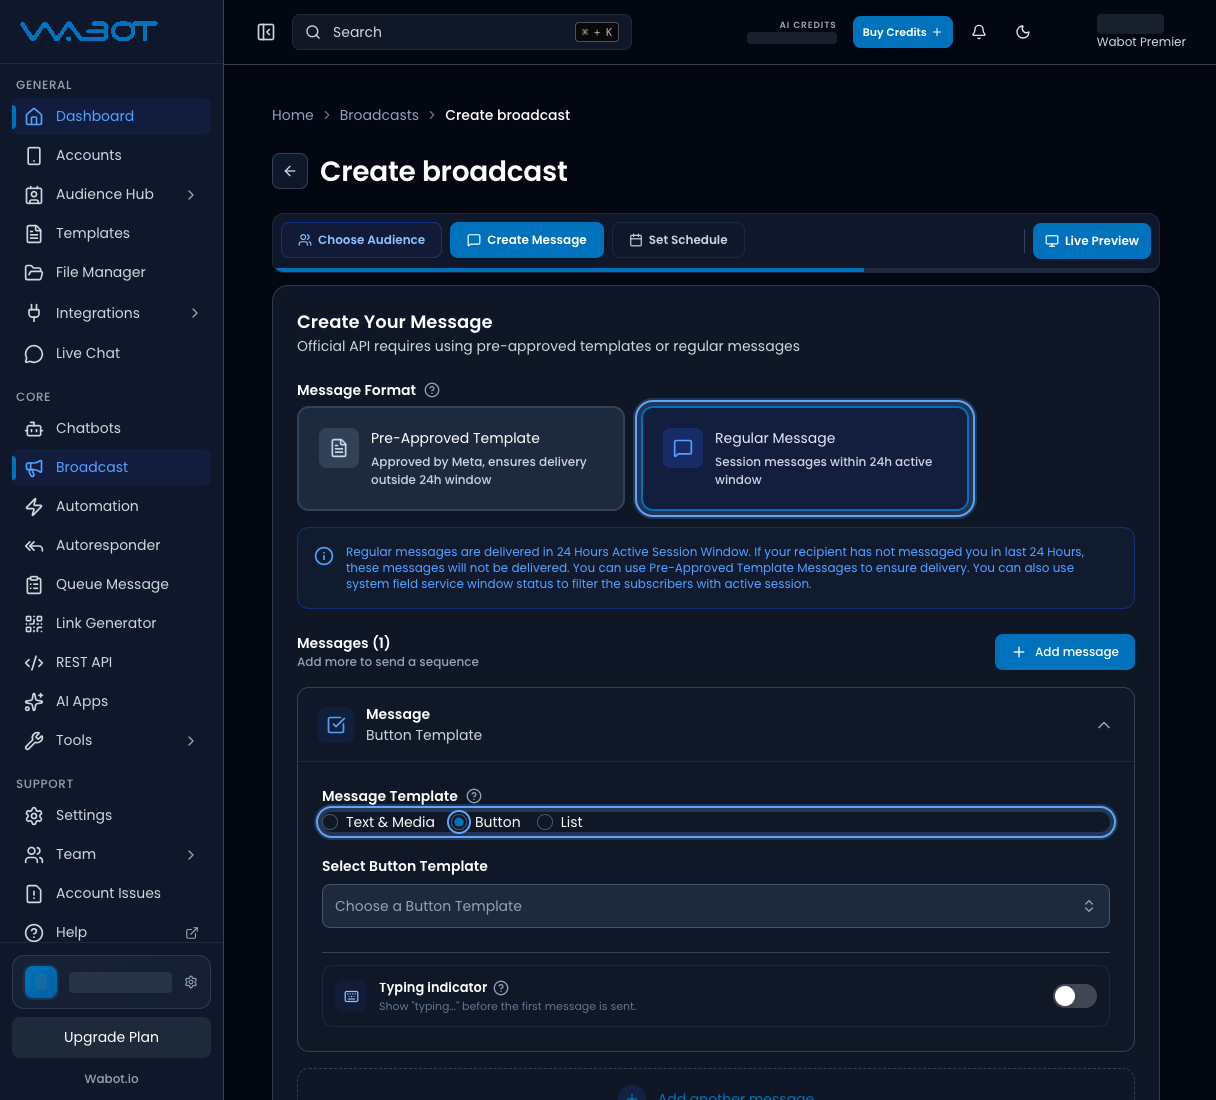Click the back arrow beside Create broadcast
The height and width of the screenshot is (1100, 1216).
click(290, 171)
